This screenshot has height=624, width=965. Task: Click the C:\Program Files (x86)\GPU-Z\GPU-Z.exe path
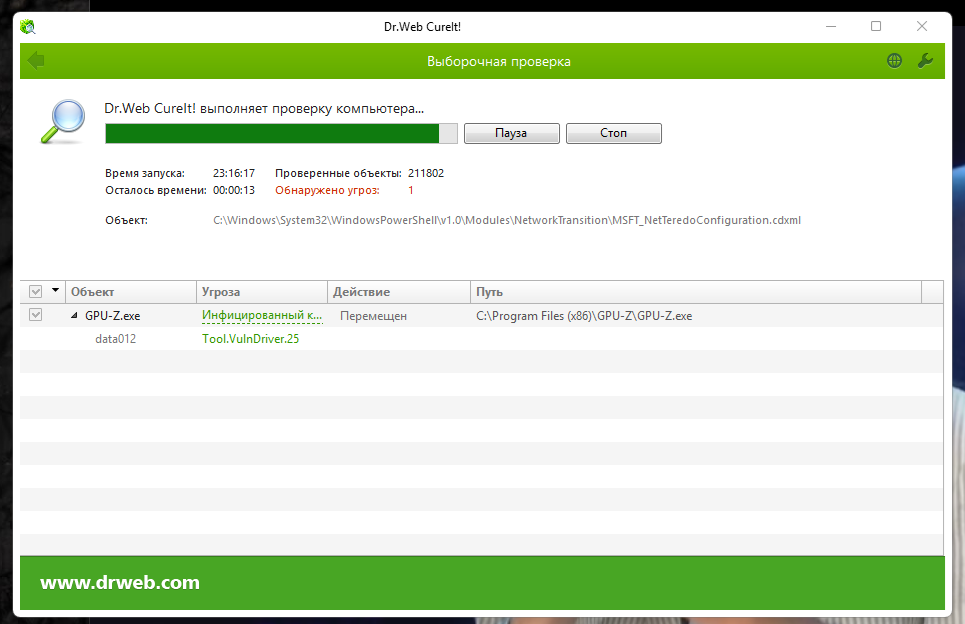584,316
